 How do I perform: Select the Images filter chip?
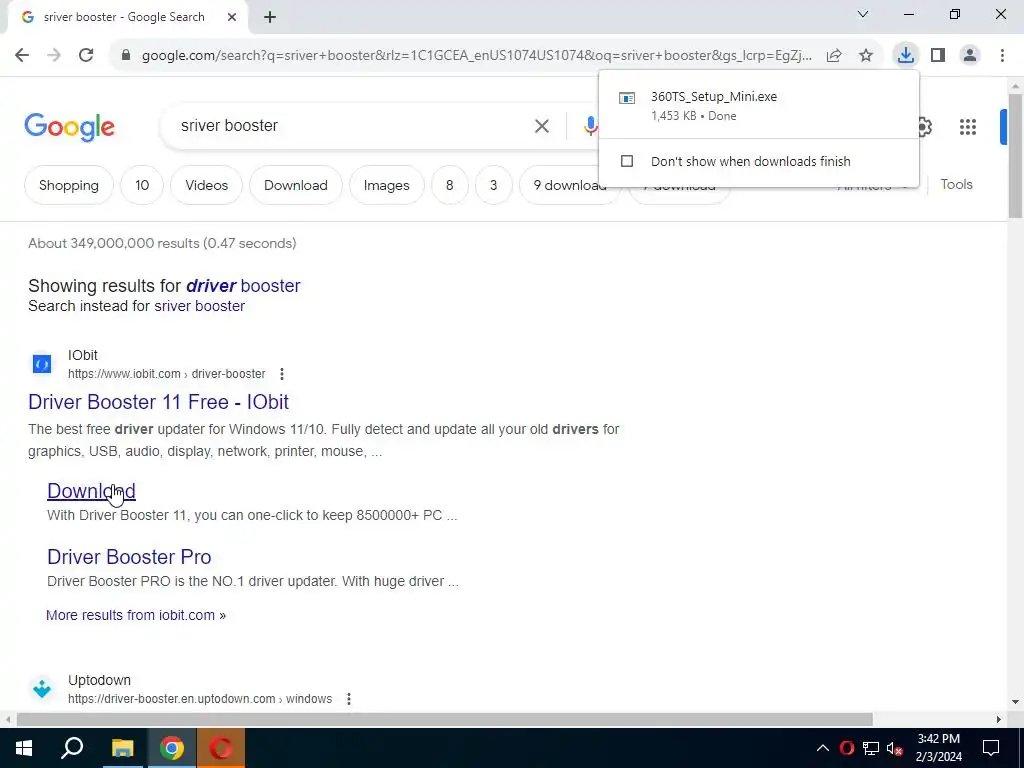tap(387, 185)
